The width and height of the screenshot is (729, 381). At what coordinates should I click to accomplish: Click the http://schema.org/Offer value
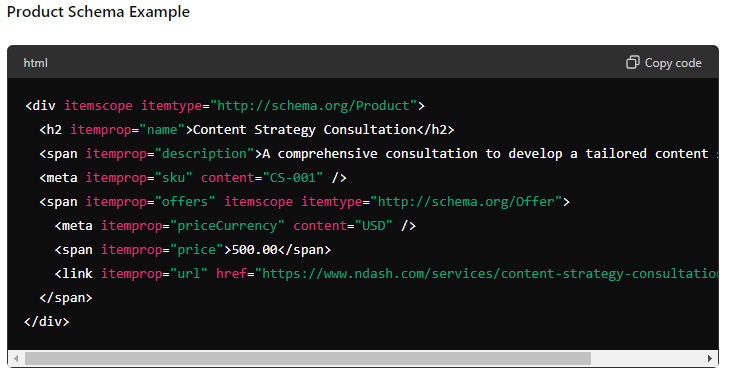click(466, 202)
